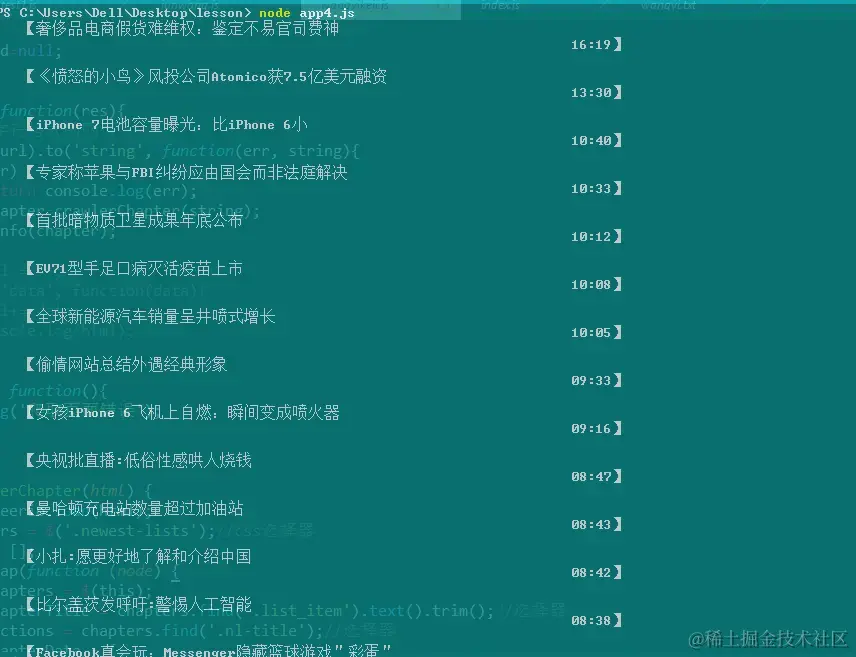This screenshot has height=657, width=856.
Task: Click the text cursor position in the editor
Action: [176, 581]
